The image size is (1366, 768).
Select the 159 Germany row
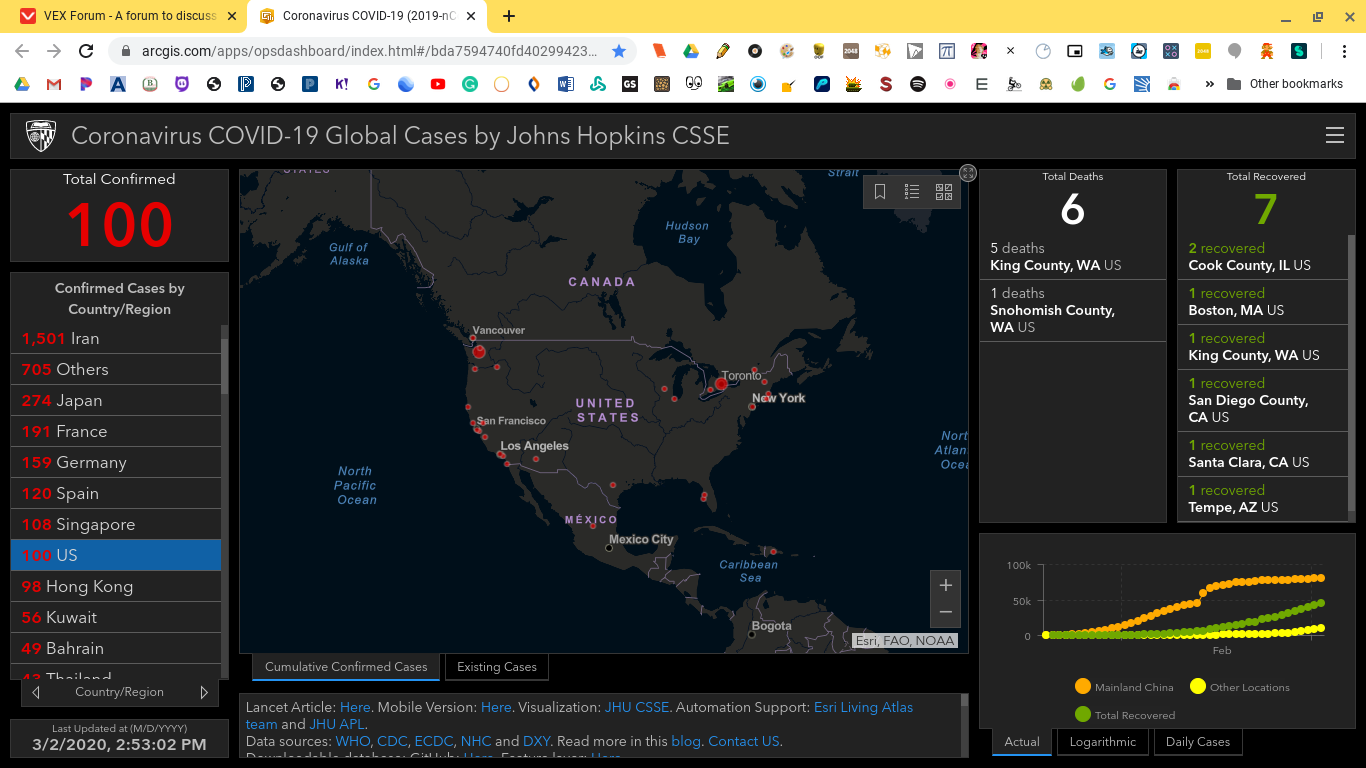pos(116,462)
